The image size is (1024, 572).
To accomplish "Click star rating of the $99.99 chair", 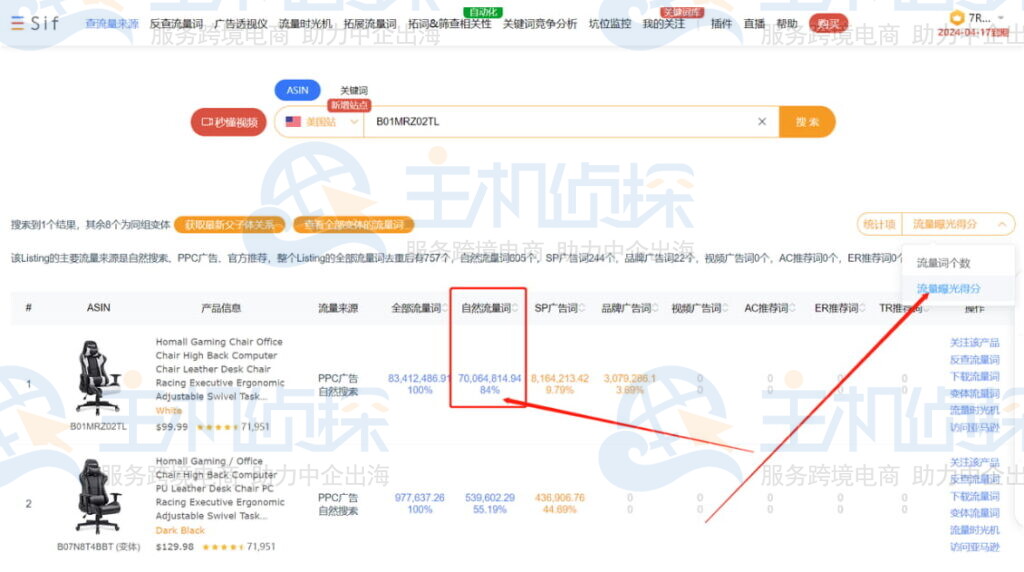I will [217, 427].
